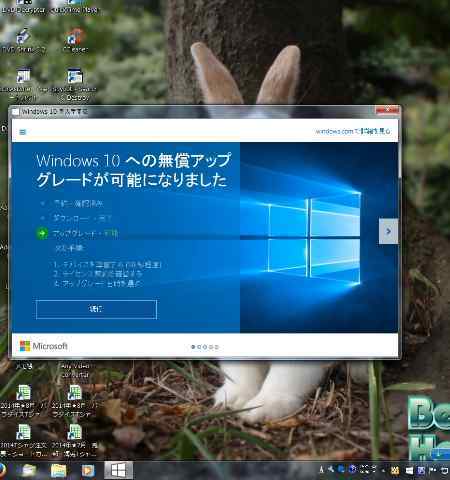Select the last page indicator dot
Screen dimensions: 450x480
[217, 347]
